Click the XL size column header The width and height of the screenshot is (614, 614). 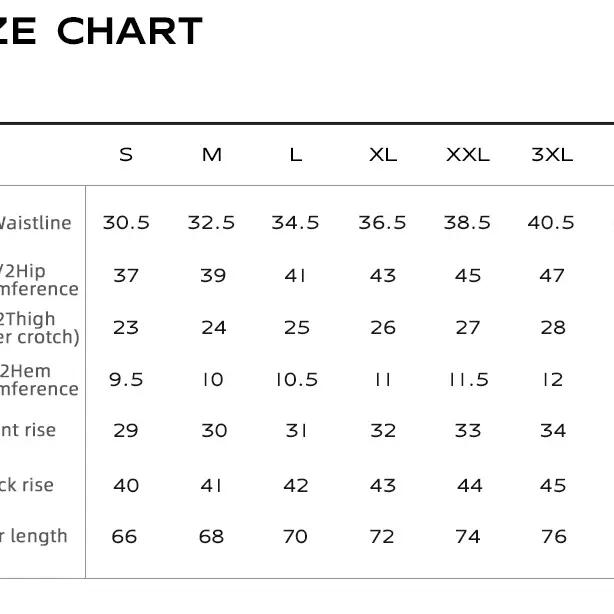(x=383, y=155)
